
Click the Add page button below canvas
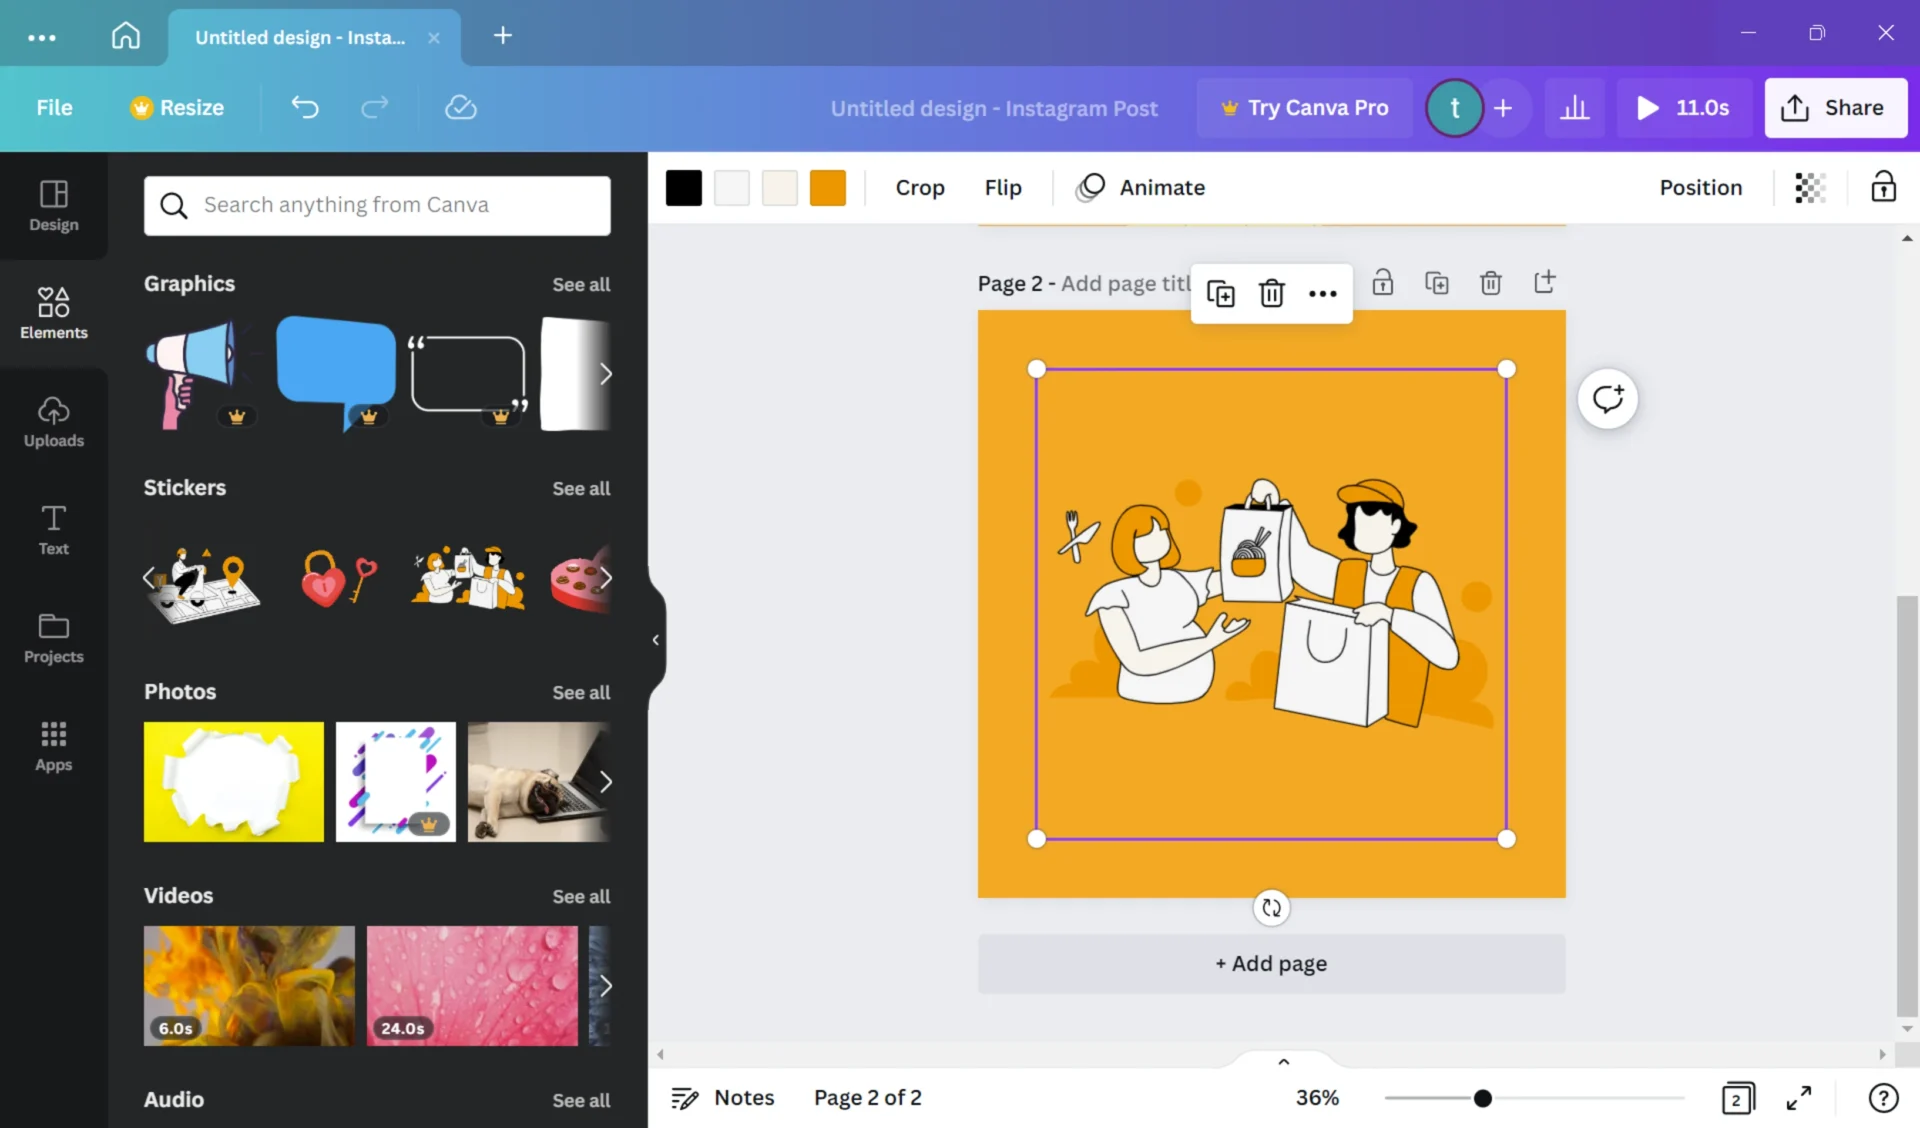pos(1271,963)
